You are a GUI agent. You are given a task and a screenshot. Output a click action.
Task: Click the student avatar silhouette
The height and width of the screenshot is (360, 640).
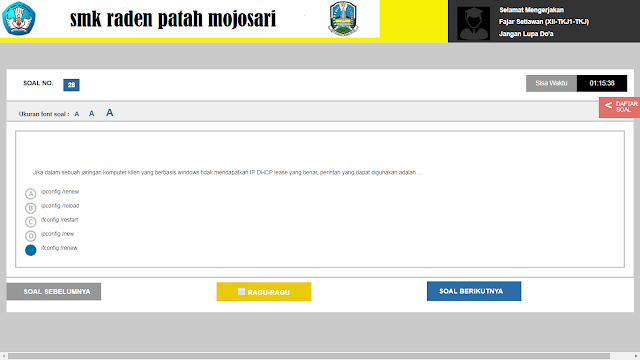[x=473, y=23]
